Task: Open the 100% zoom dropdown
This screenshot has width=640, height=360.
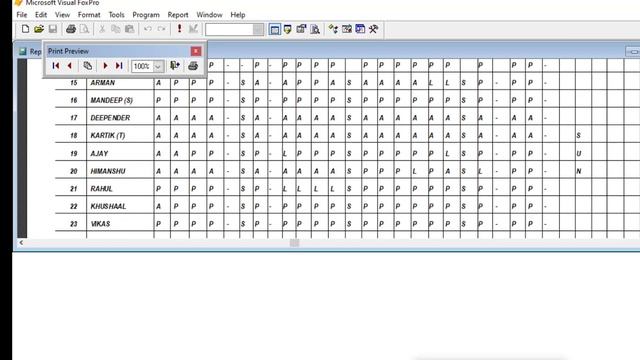Action: point(158,66)
